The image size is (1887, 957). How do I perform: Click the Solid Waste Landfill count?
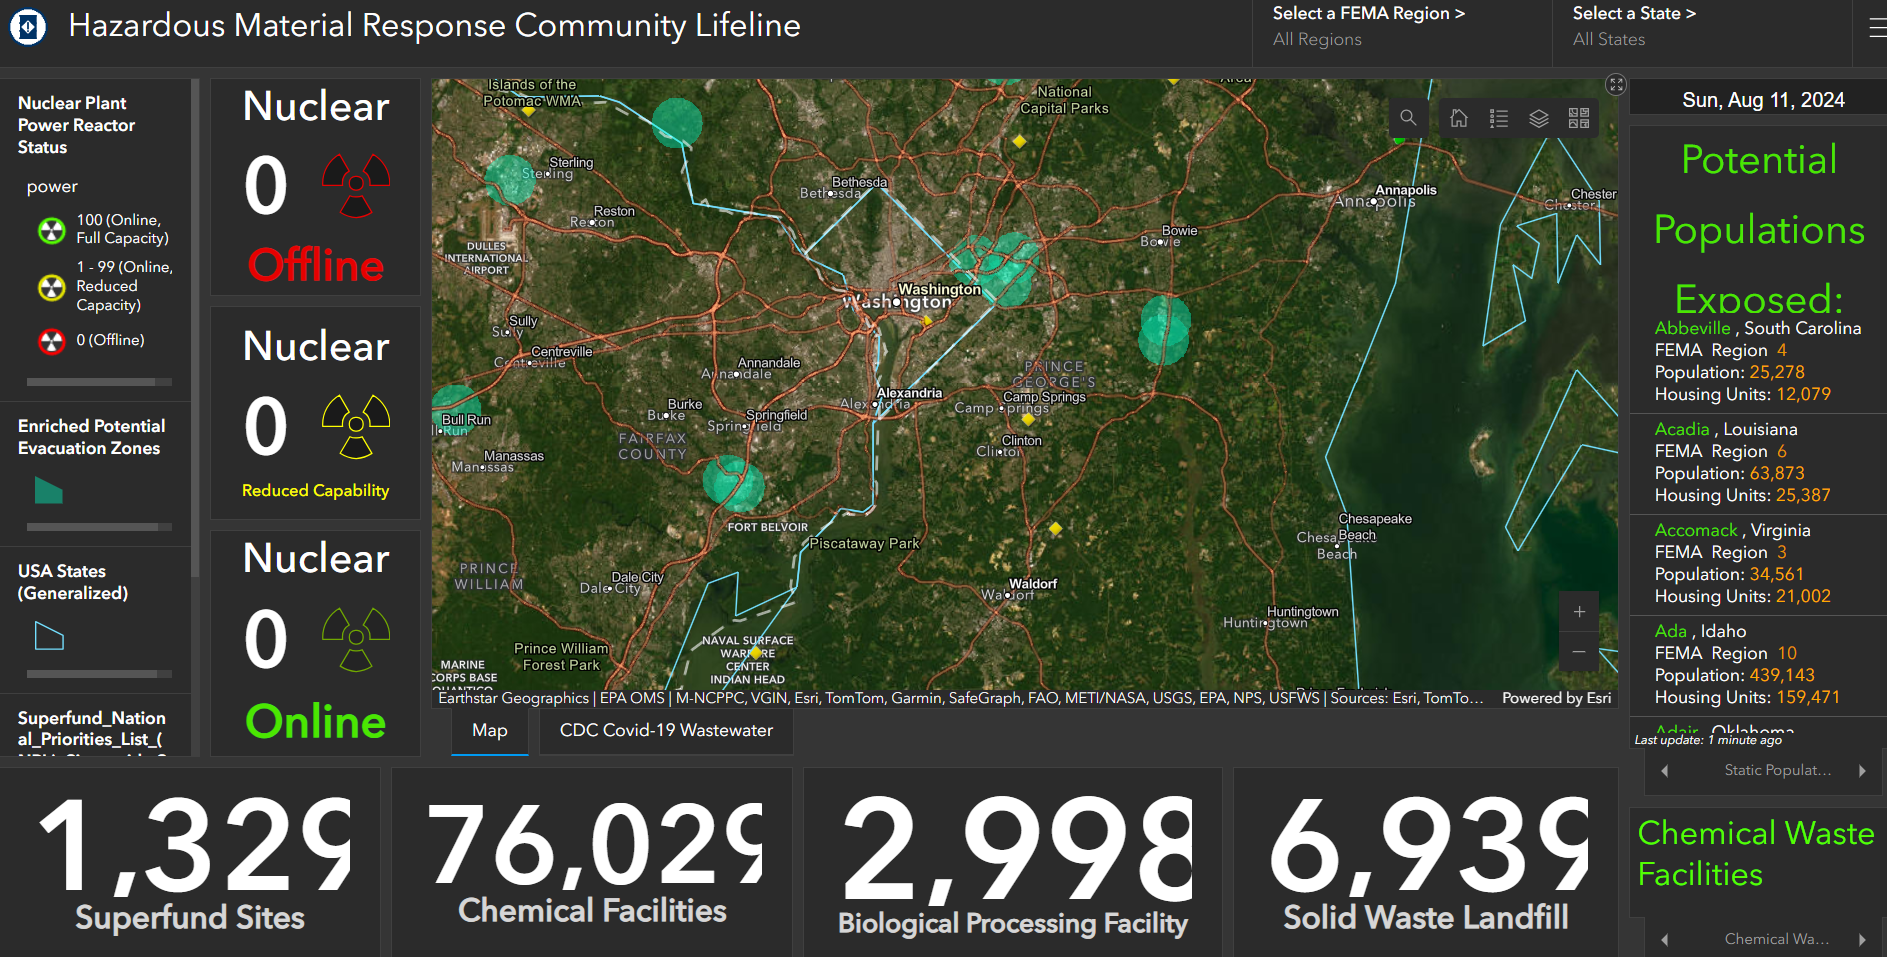coord(1426,862)
